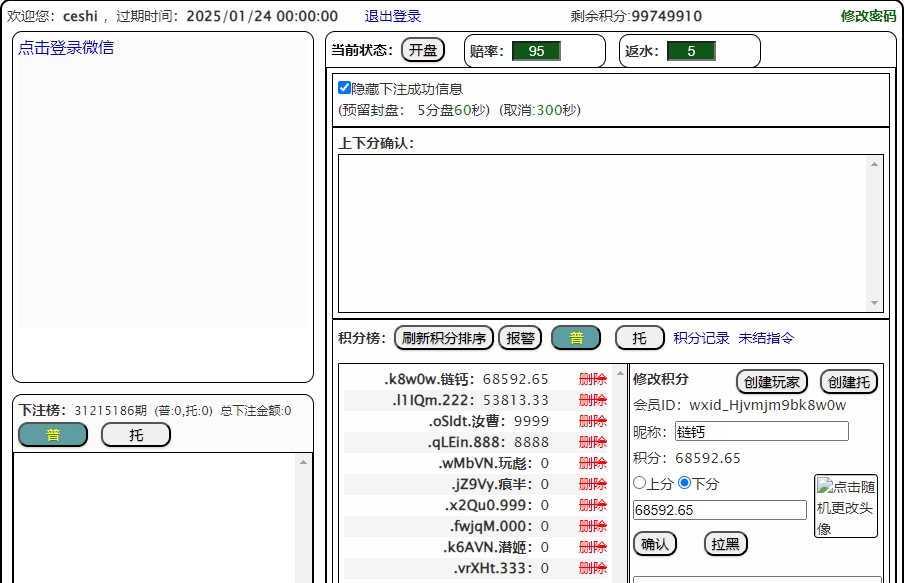The width and height of the screenshot is (905, 583).
Task: Click 创建托 button
Action: click(x=849, y=382)
